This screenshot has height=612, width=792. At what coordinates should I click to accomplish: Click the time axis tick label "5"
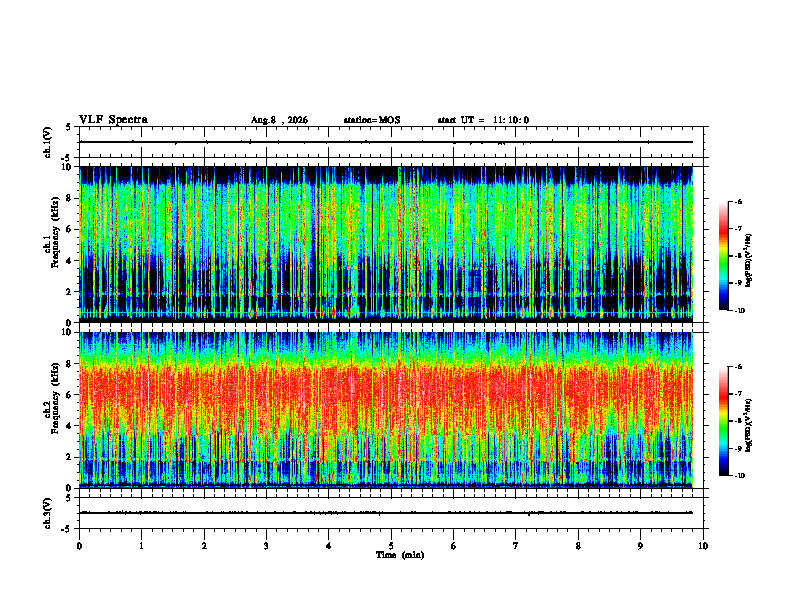point(391,546)
